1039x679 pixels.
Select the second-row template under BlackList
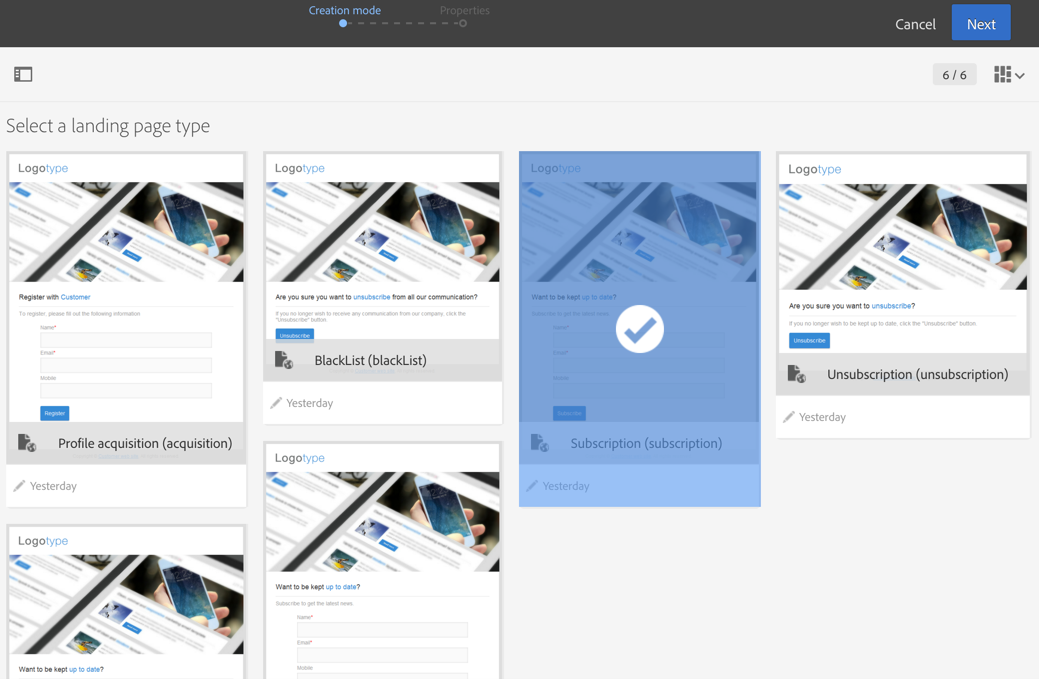click(382, 560)
